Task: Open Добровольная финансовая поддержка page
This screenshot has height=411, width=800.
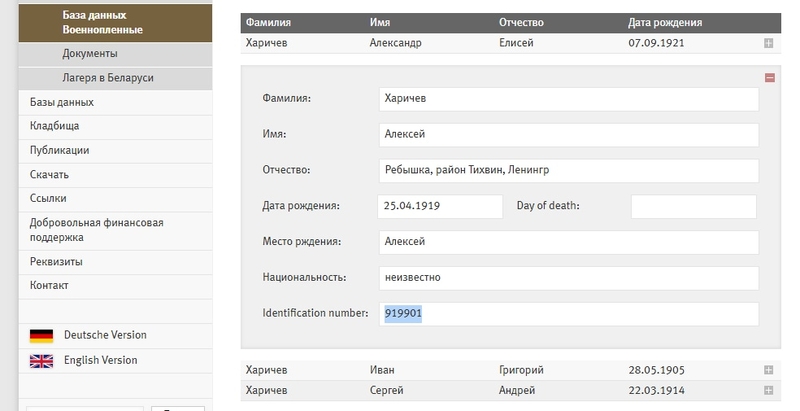Action: [x=96, y=230]
